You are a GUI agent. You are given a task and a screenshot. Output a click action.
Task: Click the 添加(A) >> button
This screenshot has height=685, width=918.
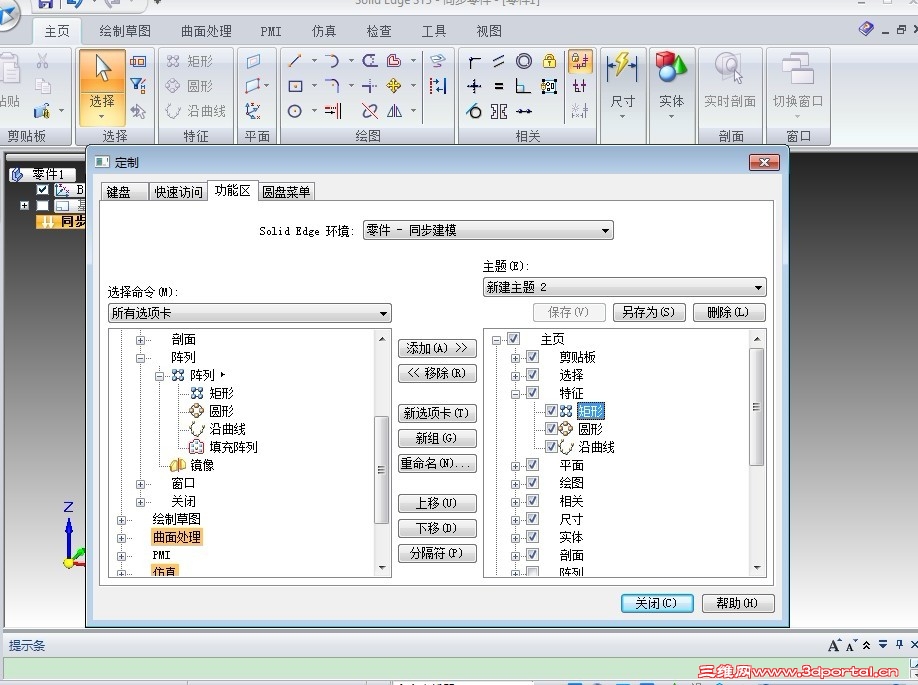437,348
